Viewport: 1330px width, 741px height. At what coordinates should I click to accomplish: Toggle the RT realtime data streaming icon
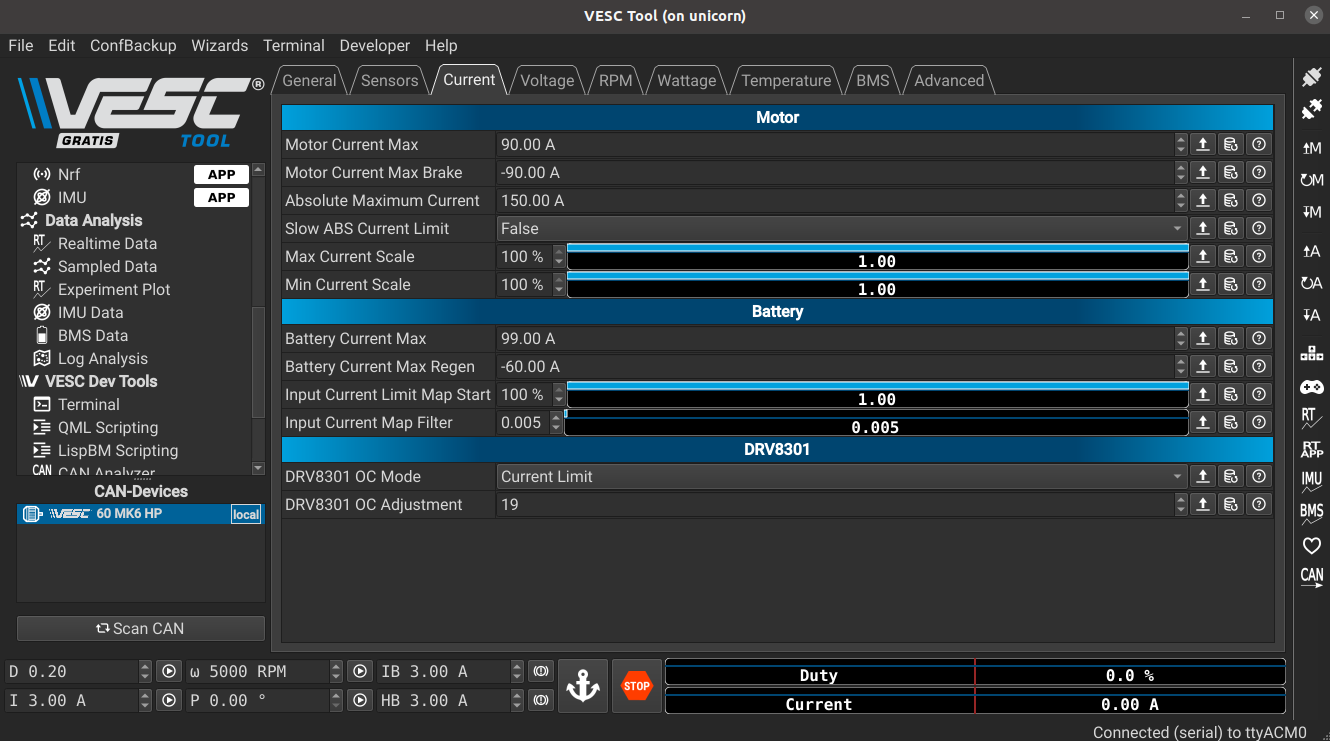tap(1311, 417)
